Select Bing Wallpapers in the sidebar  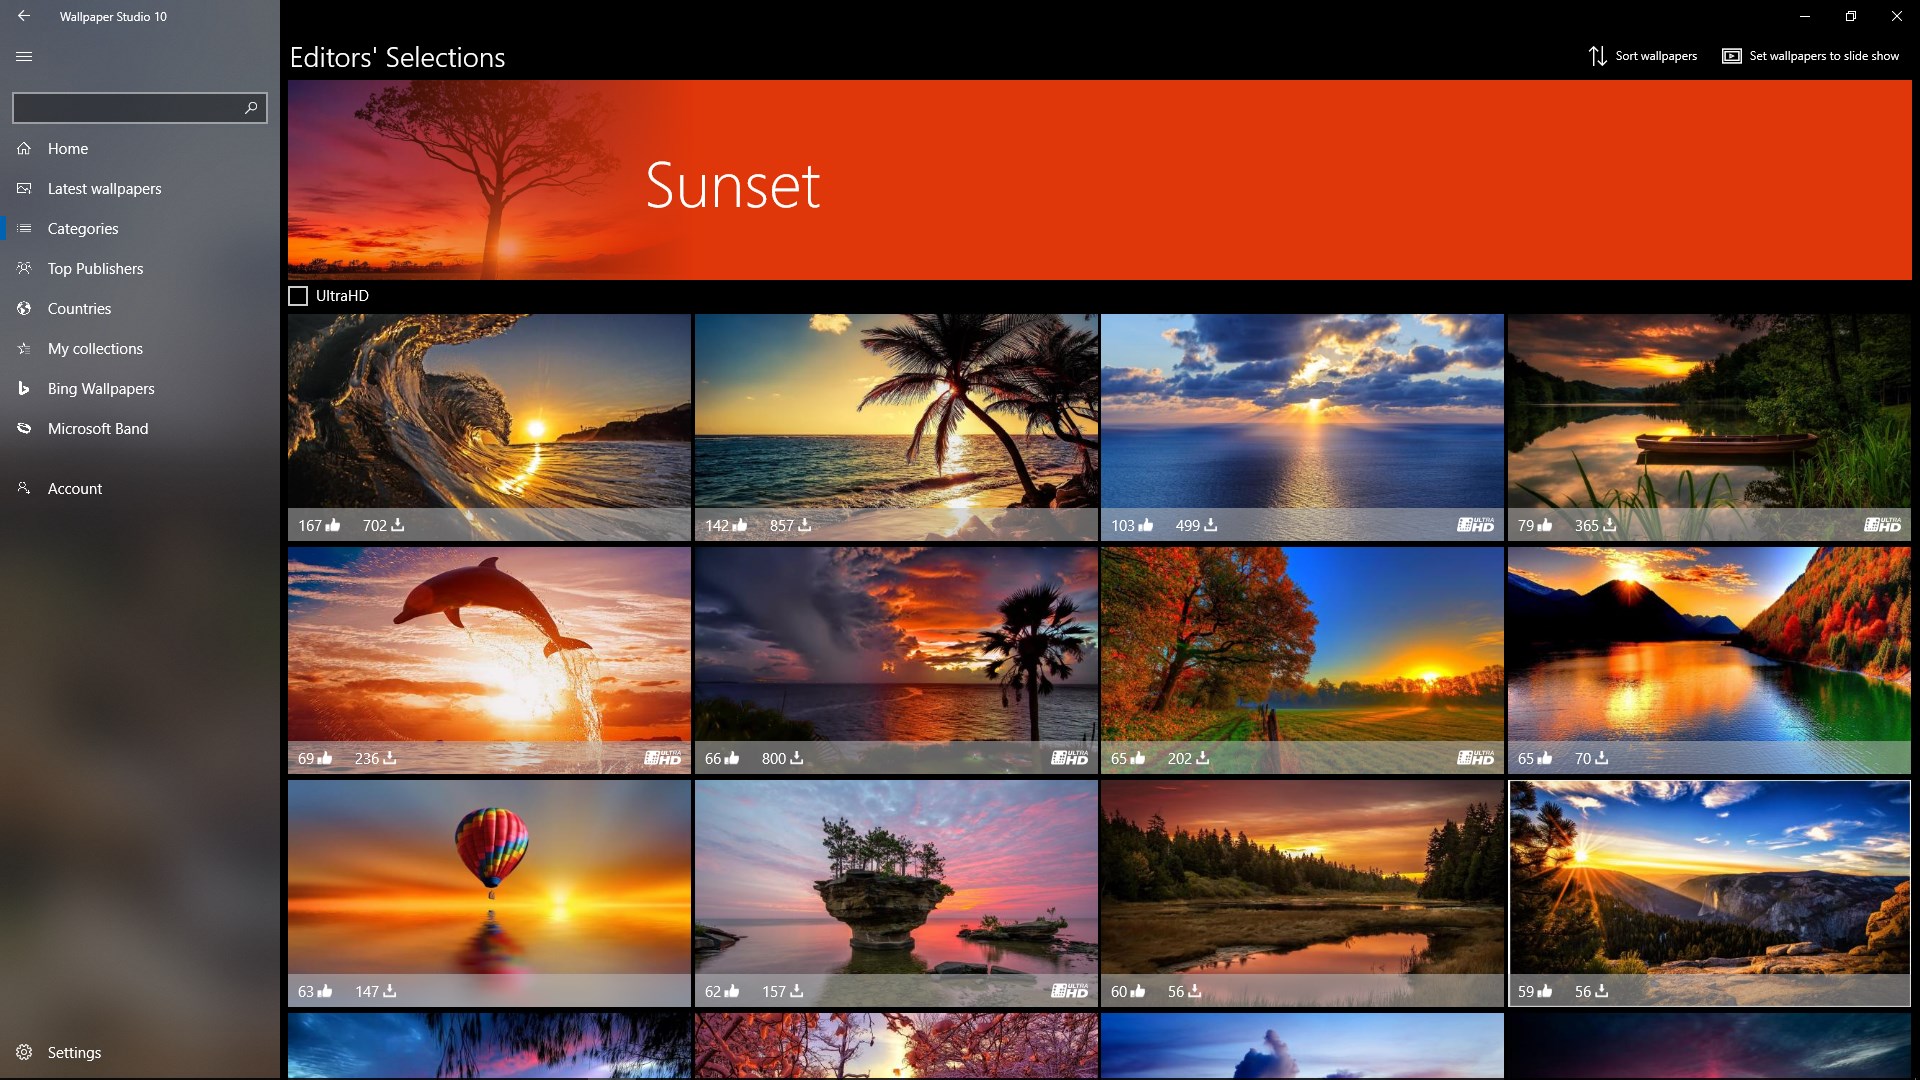pyautogui.click(x=100, y=388)
